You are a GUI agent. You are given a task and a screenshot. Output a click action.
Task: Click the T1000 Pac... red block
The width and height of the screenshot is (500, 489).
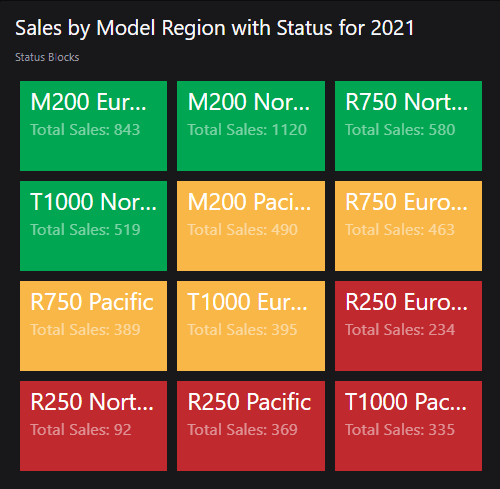pos(408,426)
